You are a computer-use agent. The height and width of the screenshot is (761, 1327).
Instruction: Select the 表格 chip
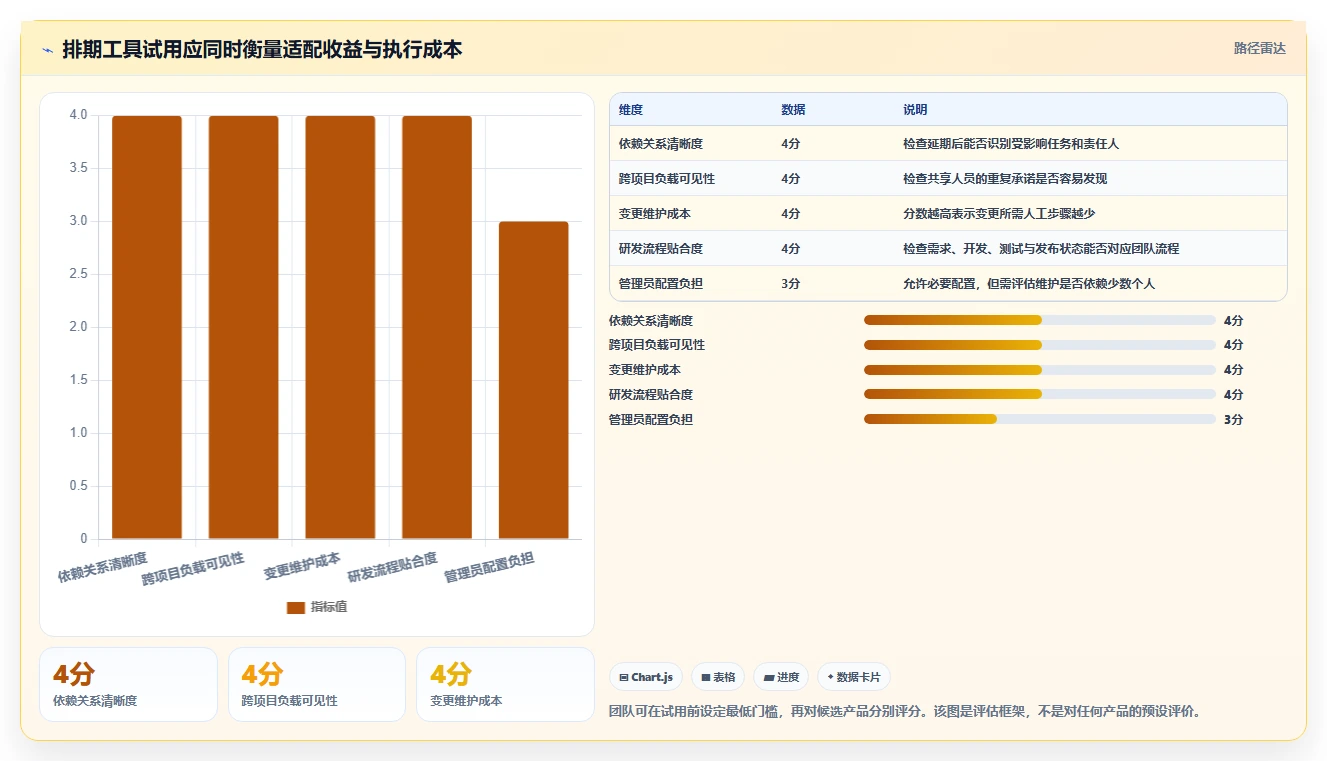pyautogui.click(x=718, y=677)
